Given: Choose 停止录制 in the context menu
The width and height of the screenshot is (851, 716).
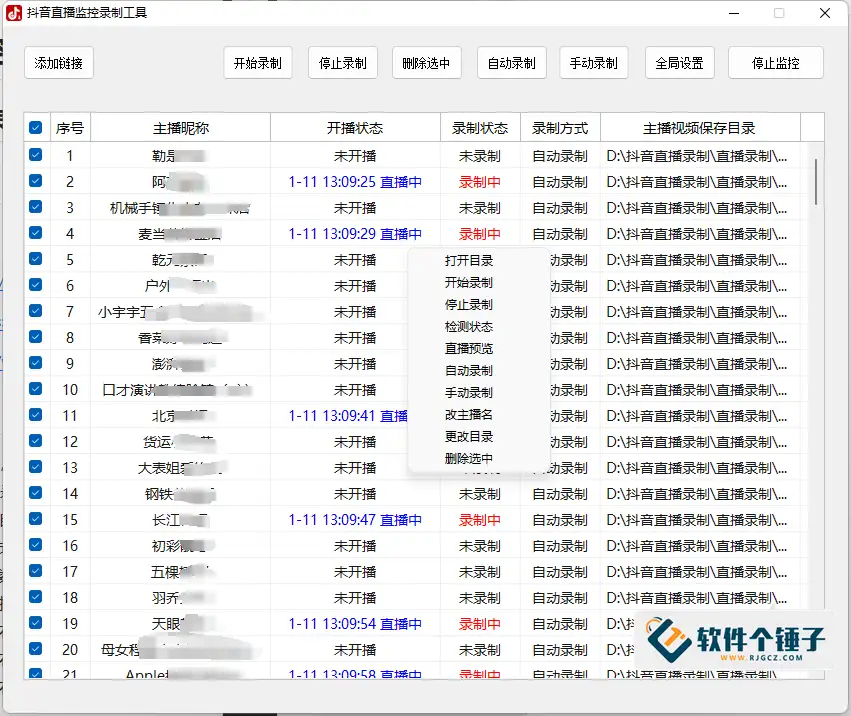Looking at the screenshot, I should (x=469, y=305).
